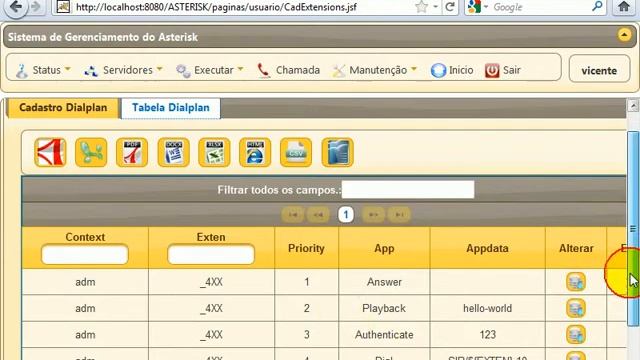Export the dialplan as XLSX
The height and width of the screenshot is (360, 640).
pos(214,153)
